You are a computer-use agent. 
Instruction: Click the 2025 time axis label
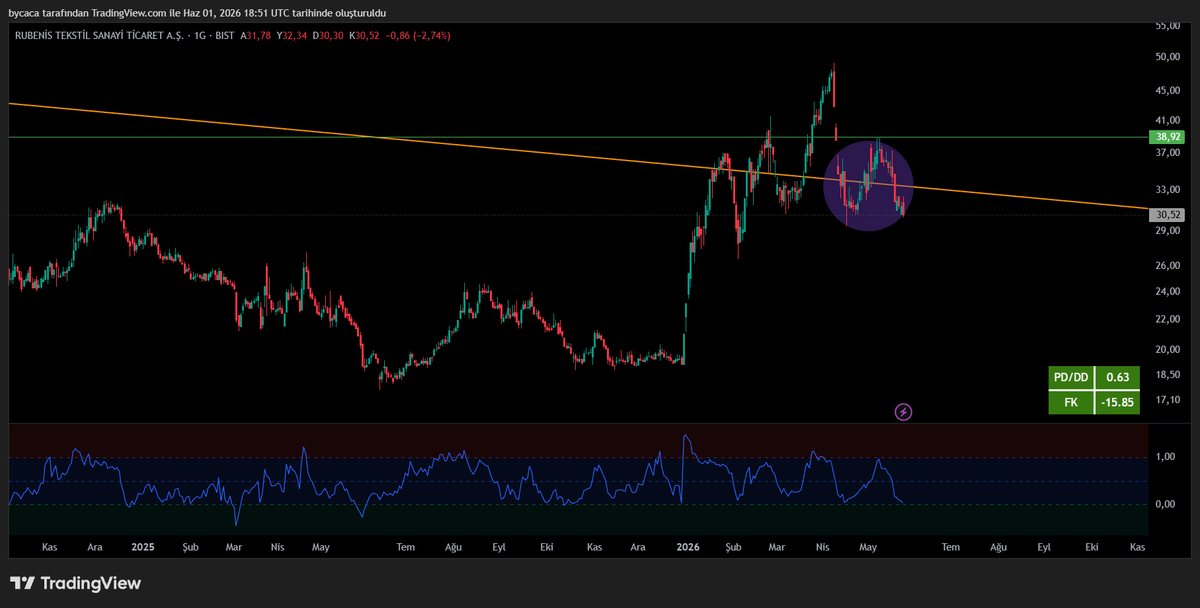(142, 547)
